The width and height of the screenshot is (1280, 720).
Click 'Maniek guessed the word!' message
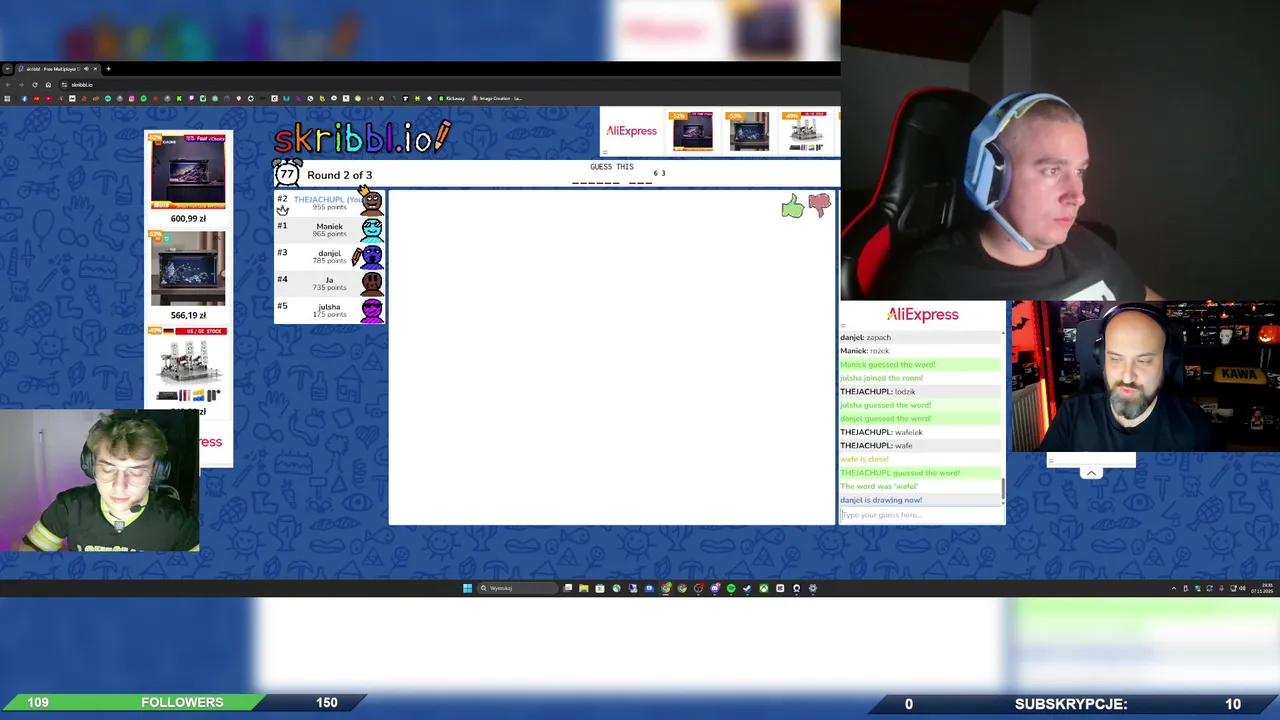click(x=888, y=364)
